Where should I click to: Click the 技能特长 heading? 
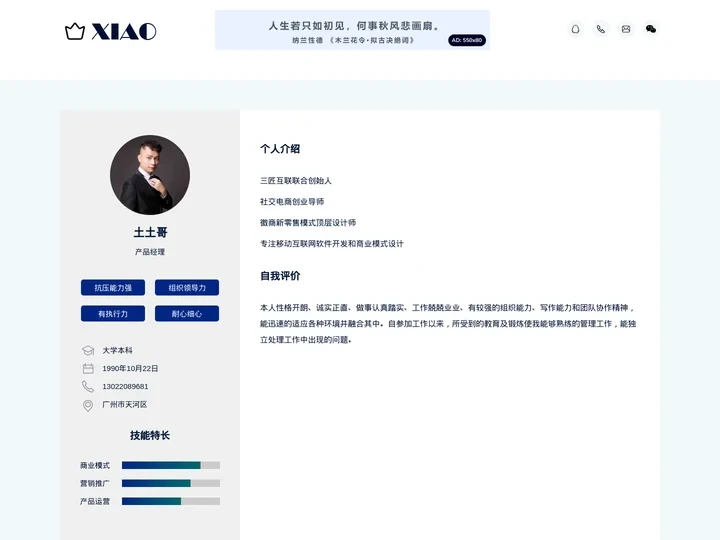pos(150,435)
